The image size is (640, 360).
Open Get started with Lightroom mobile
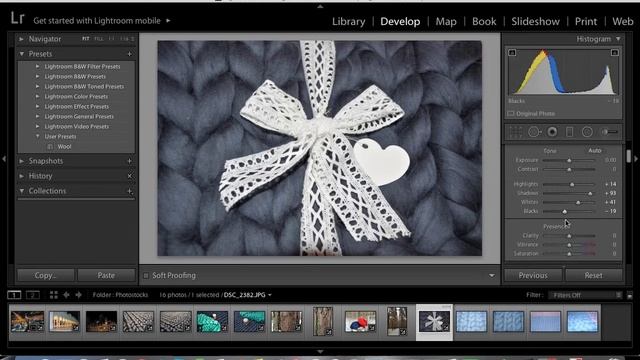(x=97, y=20)
